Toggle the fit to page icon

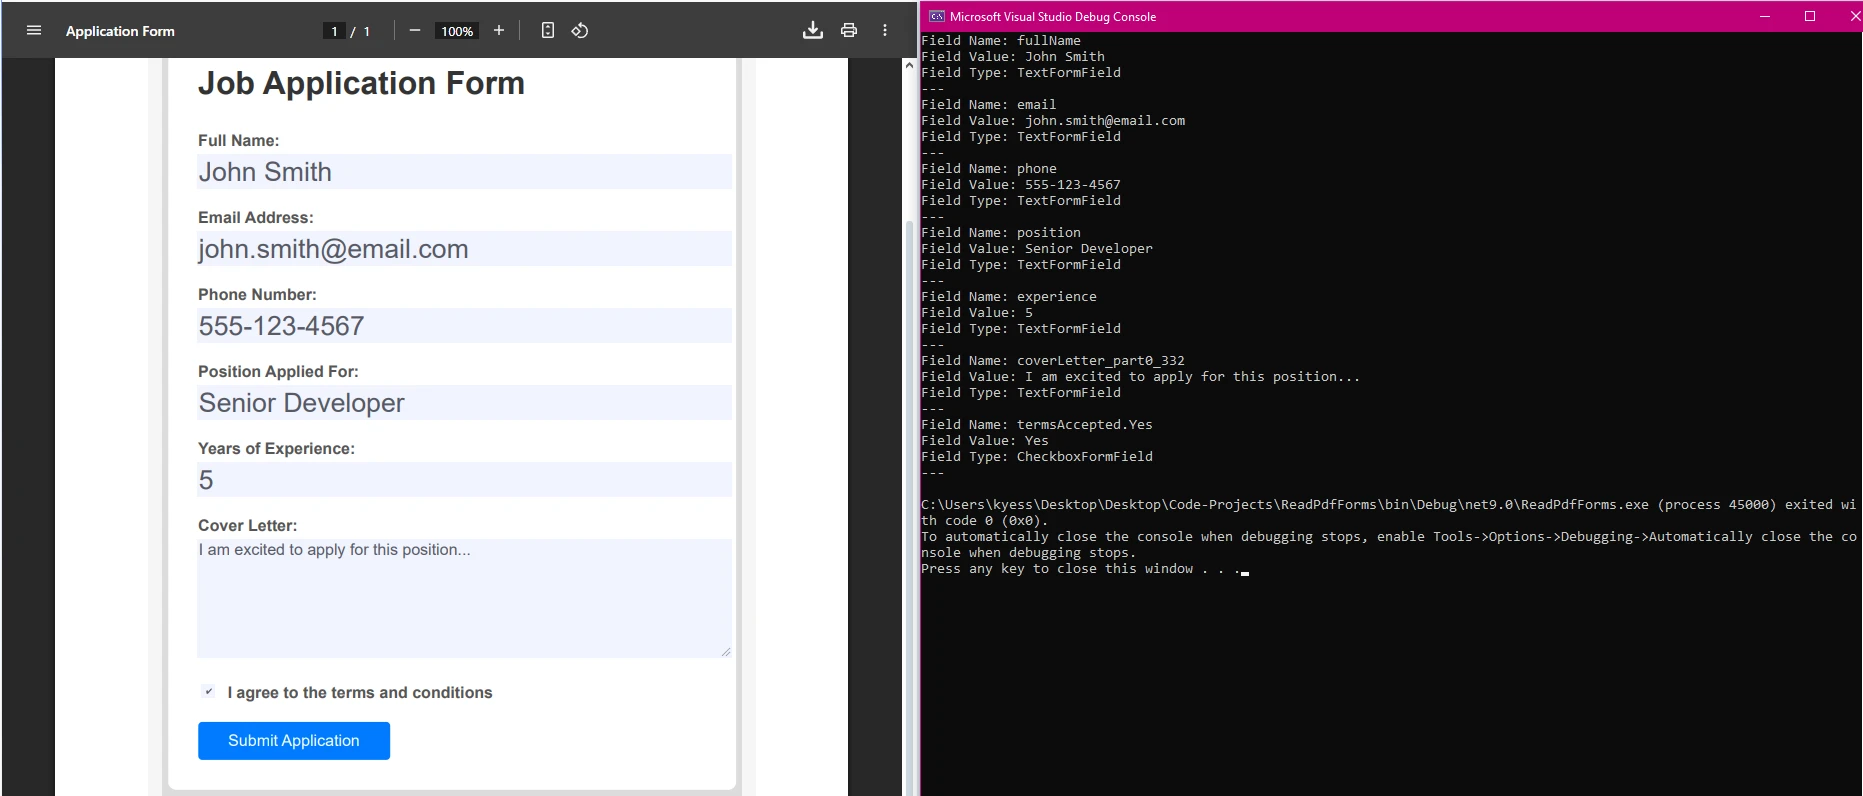click(548, 31)
